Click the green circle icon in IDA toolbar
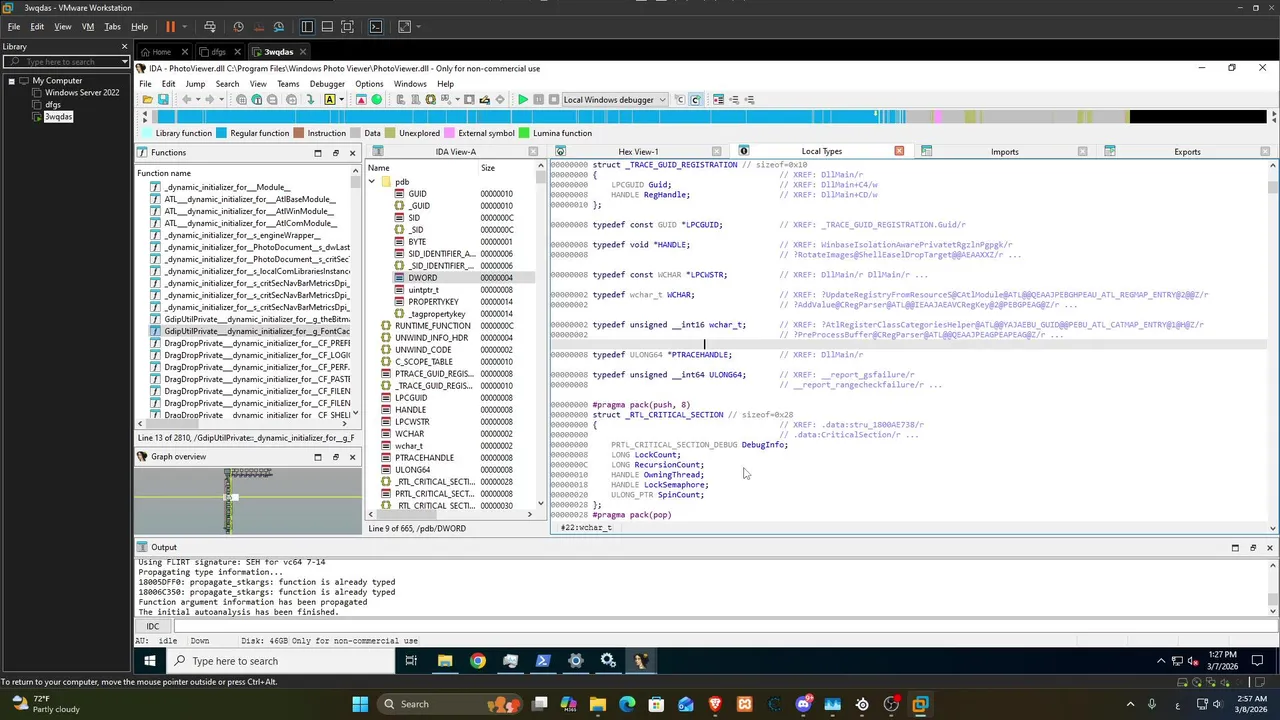The image size is (1280, 720). pyautogui.click(x=376, y=100)
